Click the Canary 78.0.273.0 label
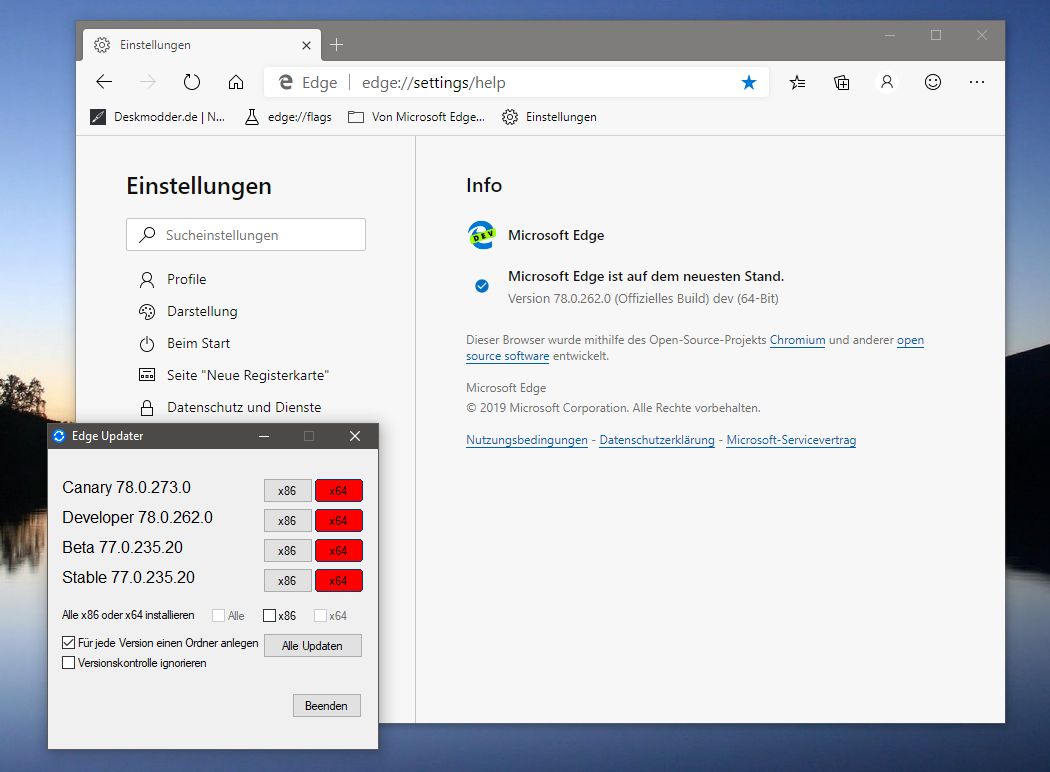The image size is (1050, 772). [x=127, y=487]
